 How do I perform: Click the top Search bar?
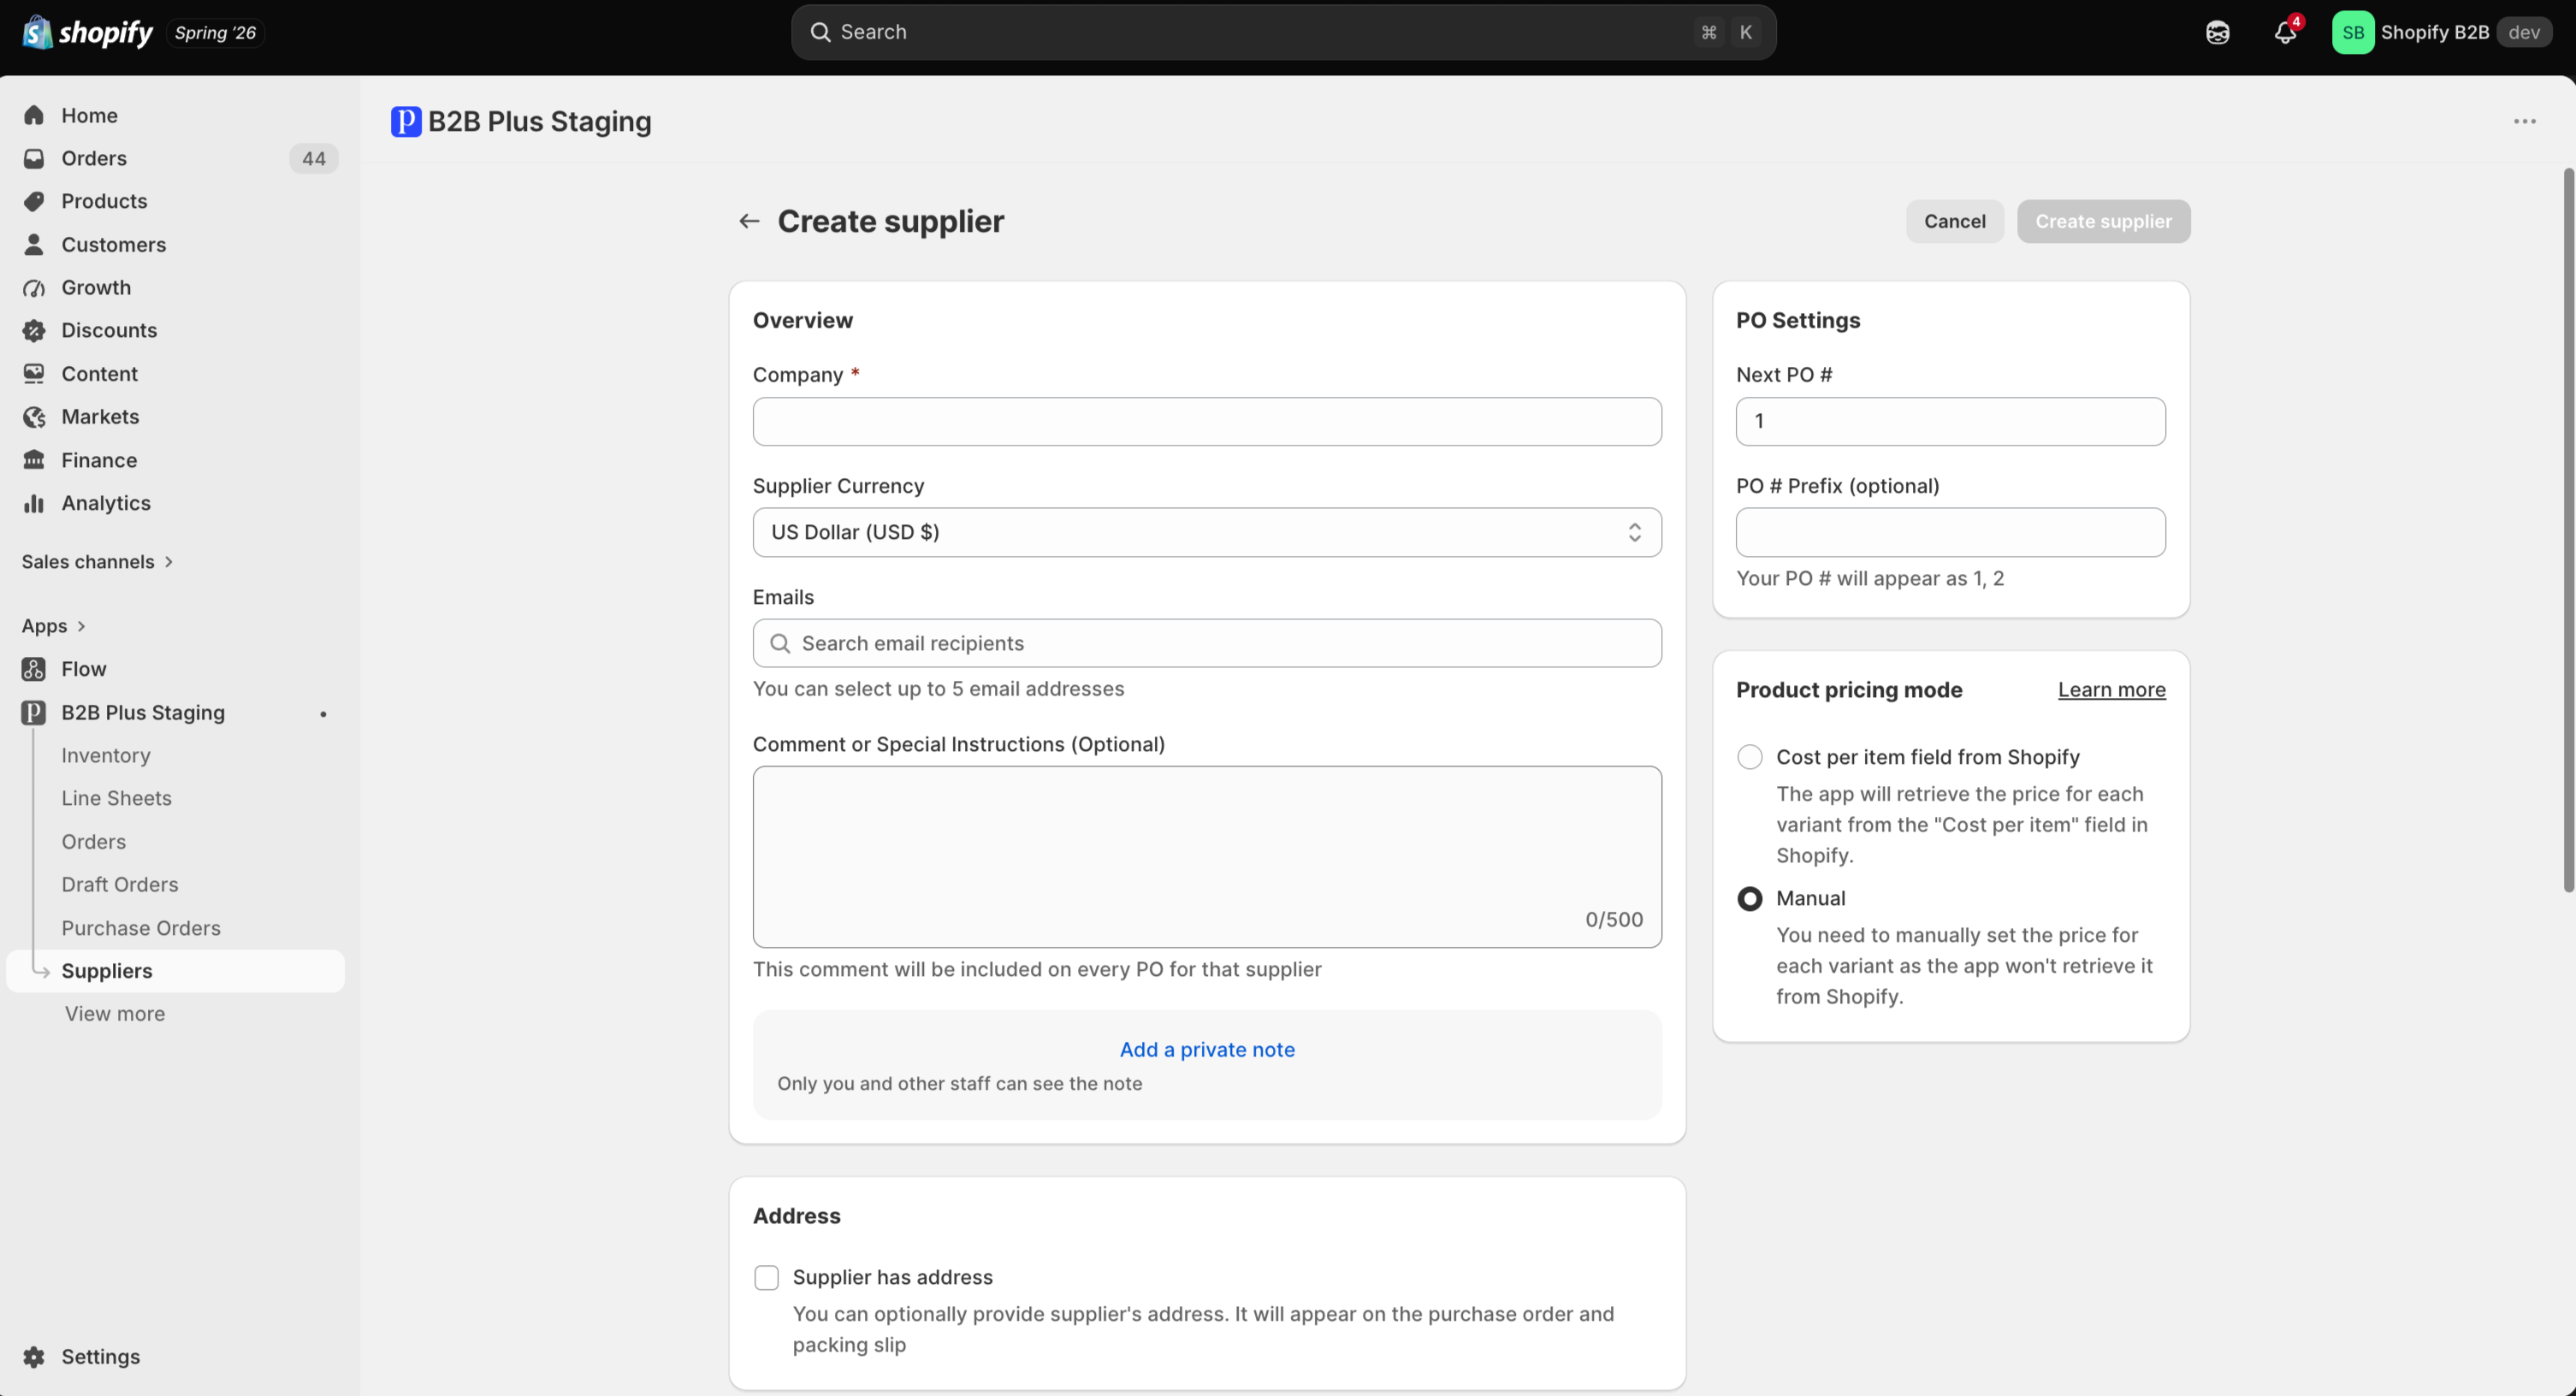(1283, 32)
